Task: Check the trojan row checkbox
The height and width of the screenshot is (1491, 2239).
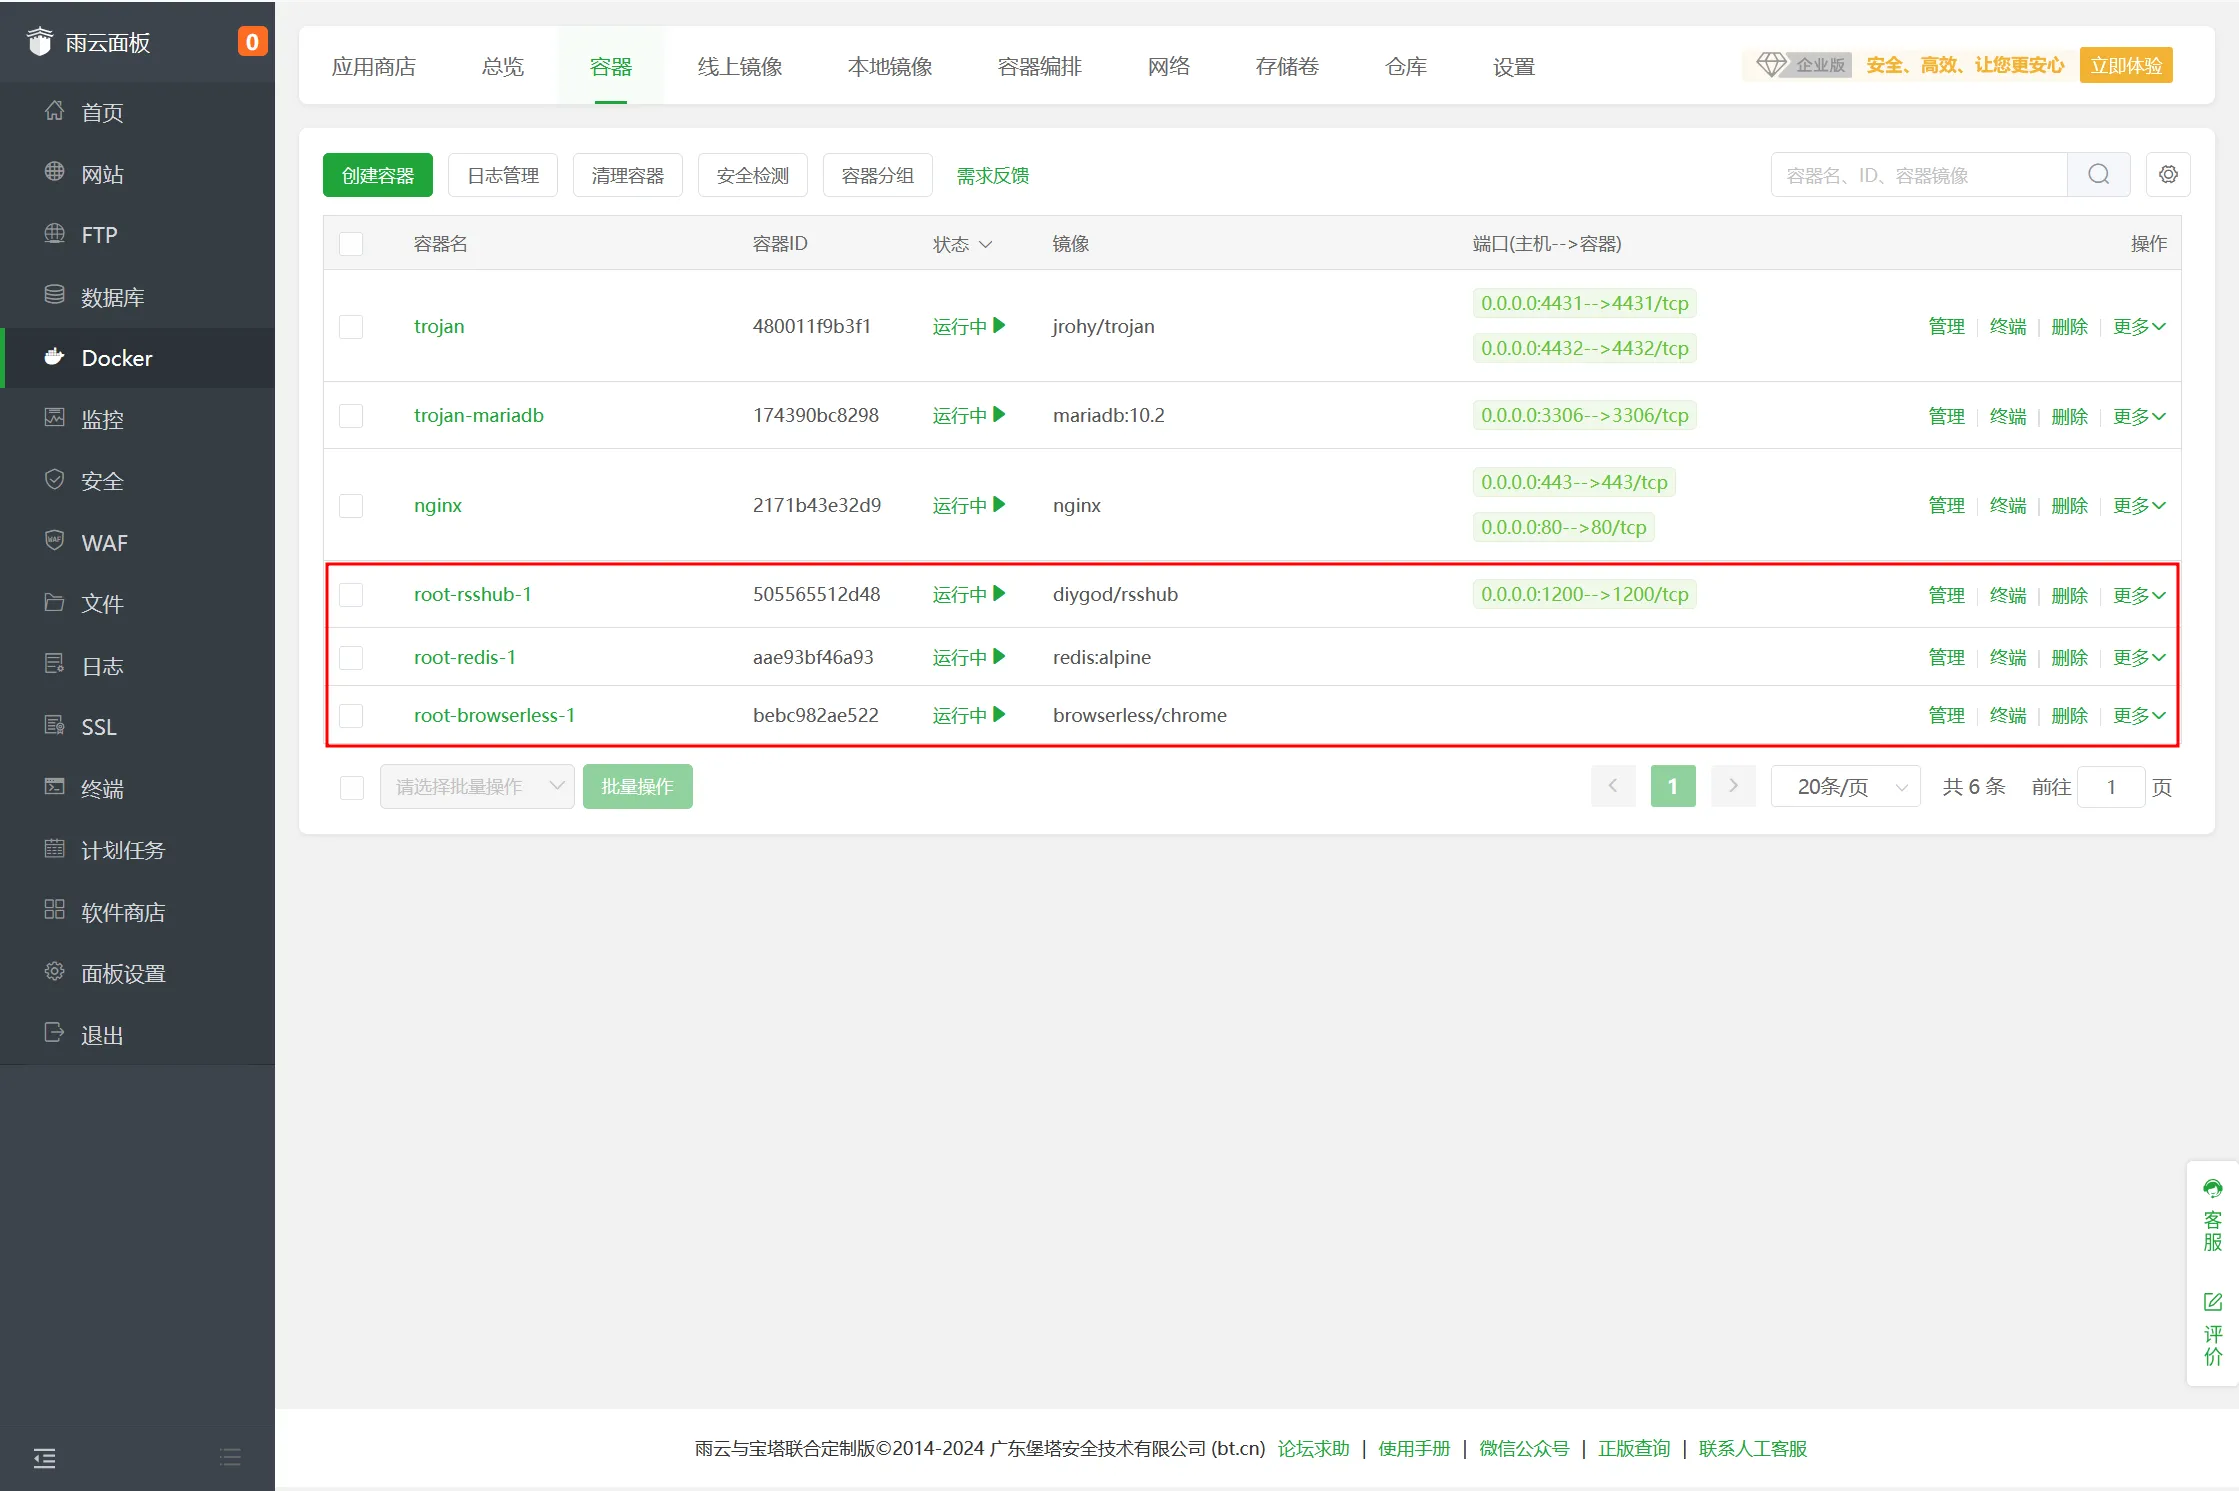Action: pyautogui.click(x=351, y=327)
